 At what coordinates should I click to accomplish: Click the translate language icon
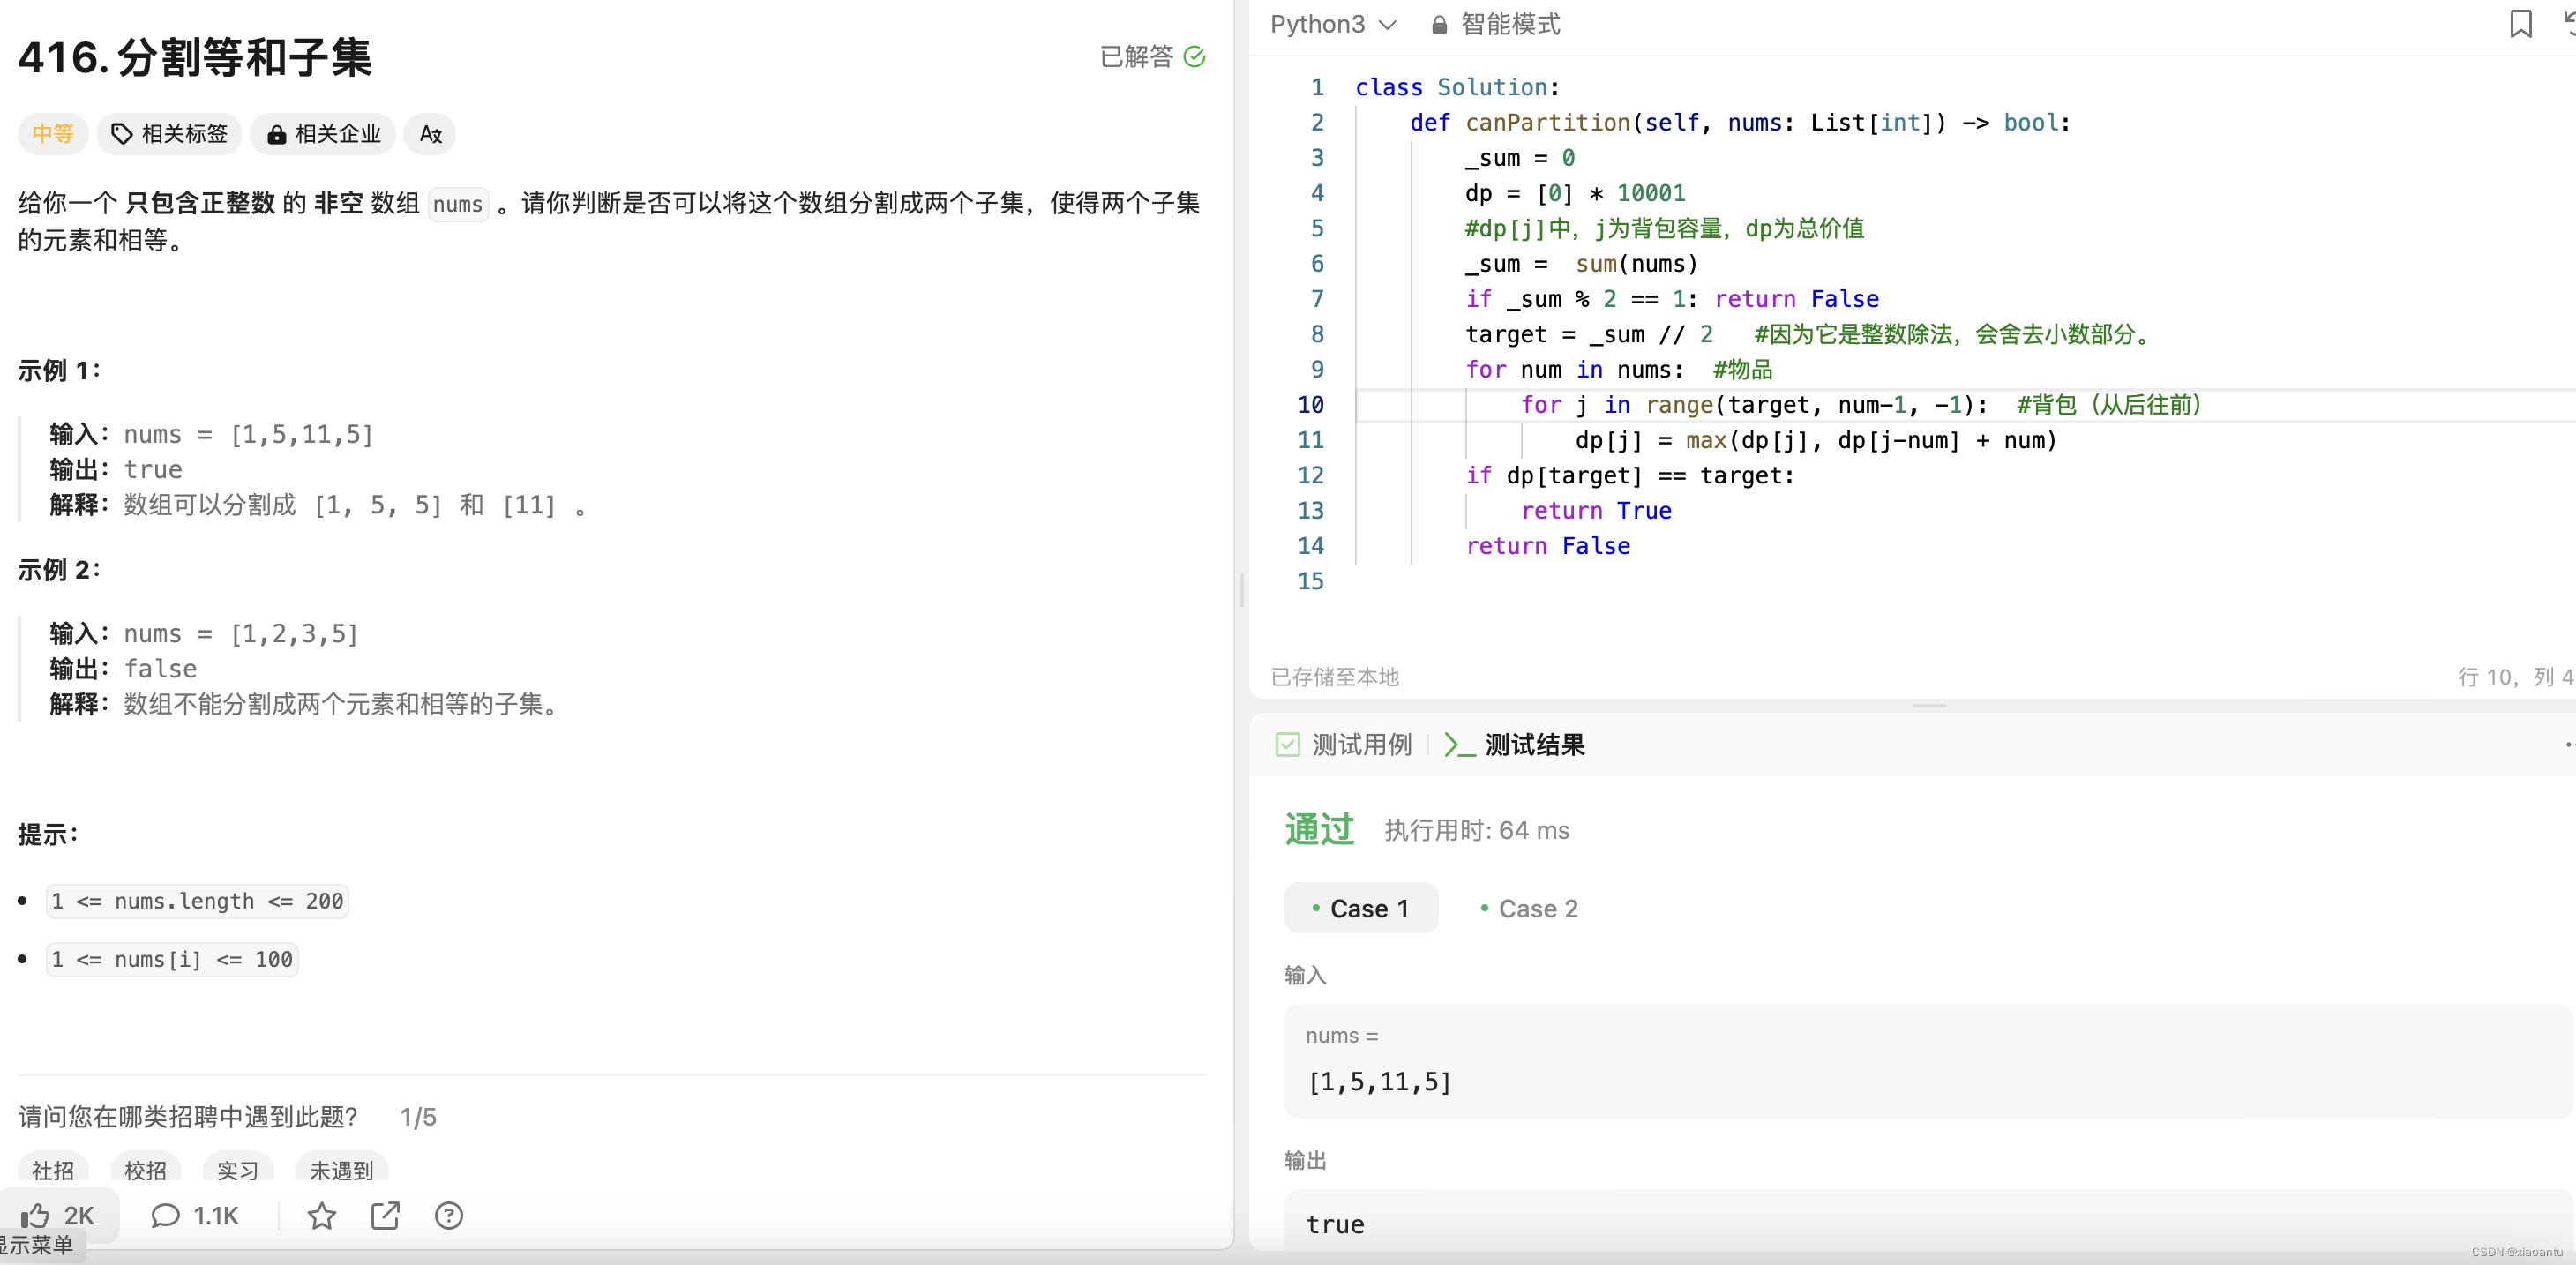pos(430,134)
